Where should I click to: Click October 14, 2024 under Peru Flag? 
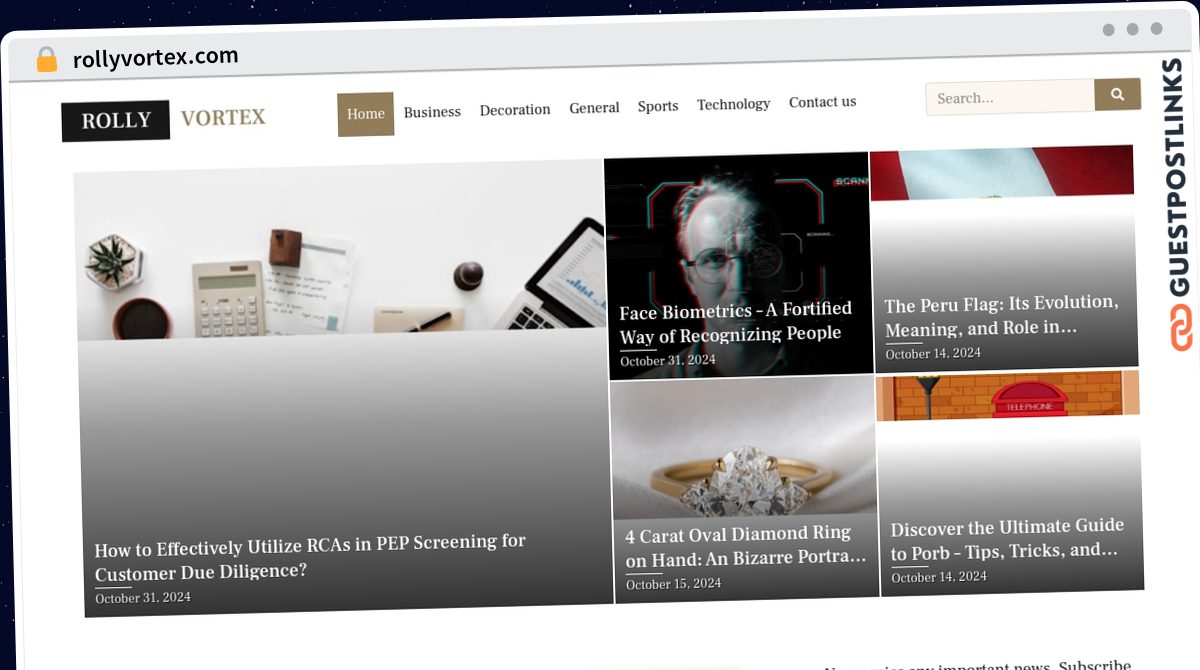[x=933, y=354]
